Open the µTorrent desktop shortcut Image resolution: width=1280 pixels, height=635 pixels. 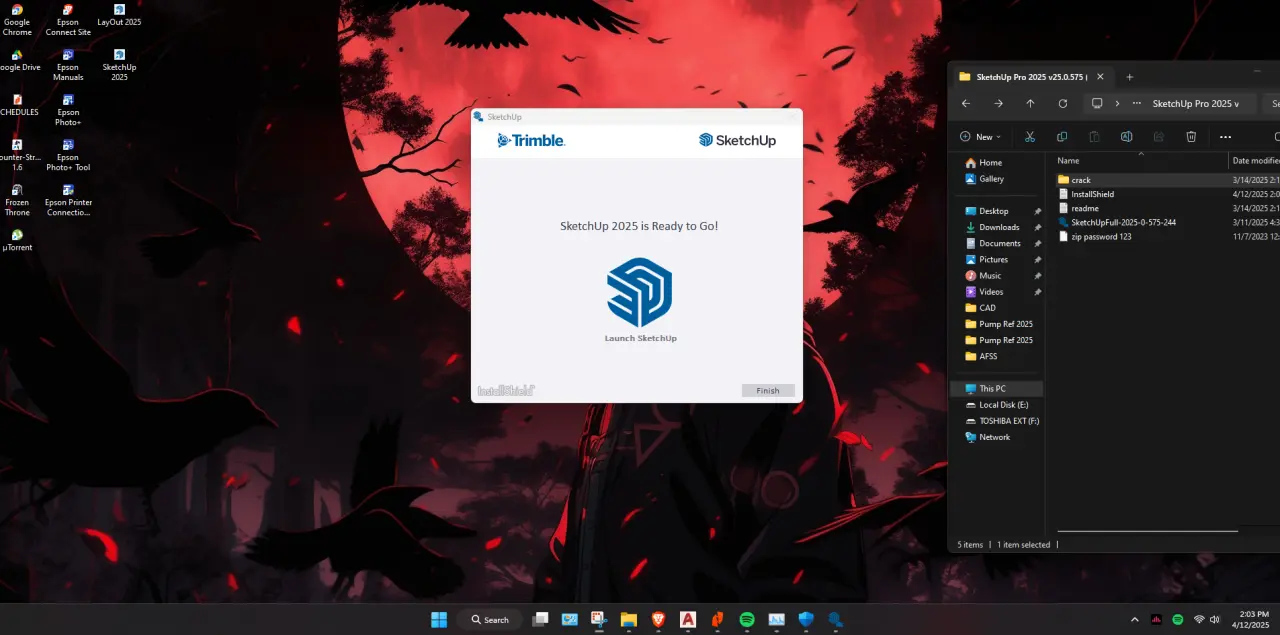click(x=17, y=240)
